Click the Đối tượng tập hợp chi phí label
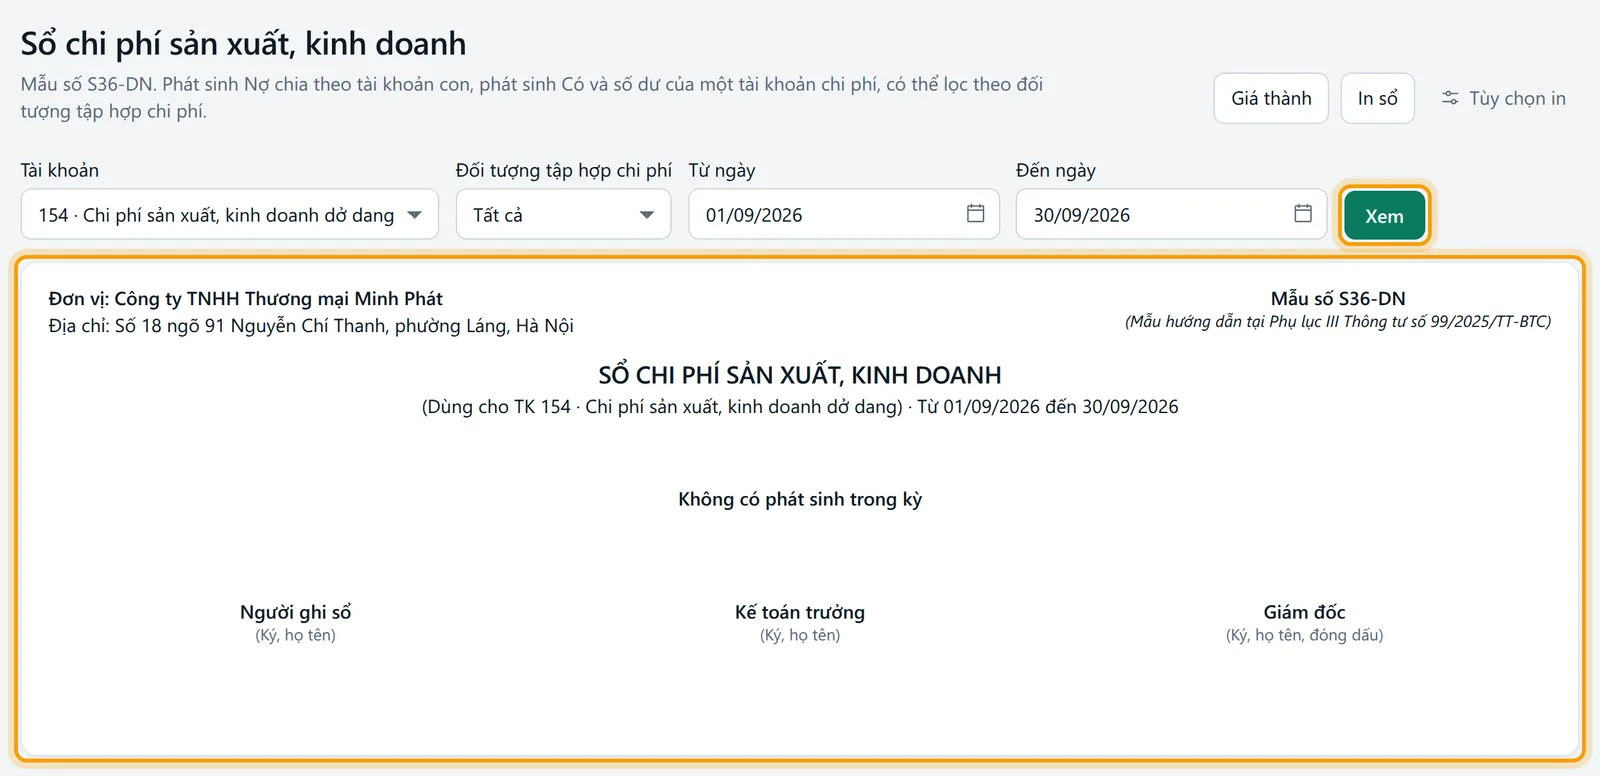 [564, 170]
